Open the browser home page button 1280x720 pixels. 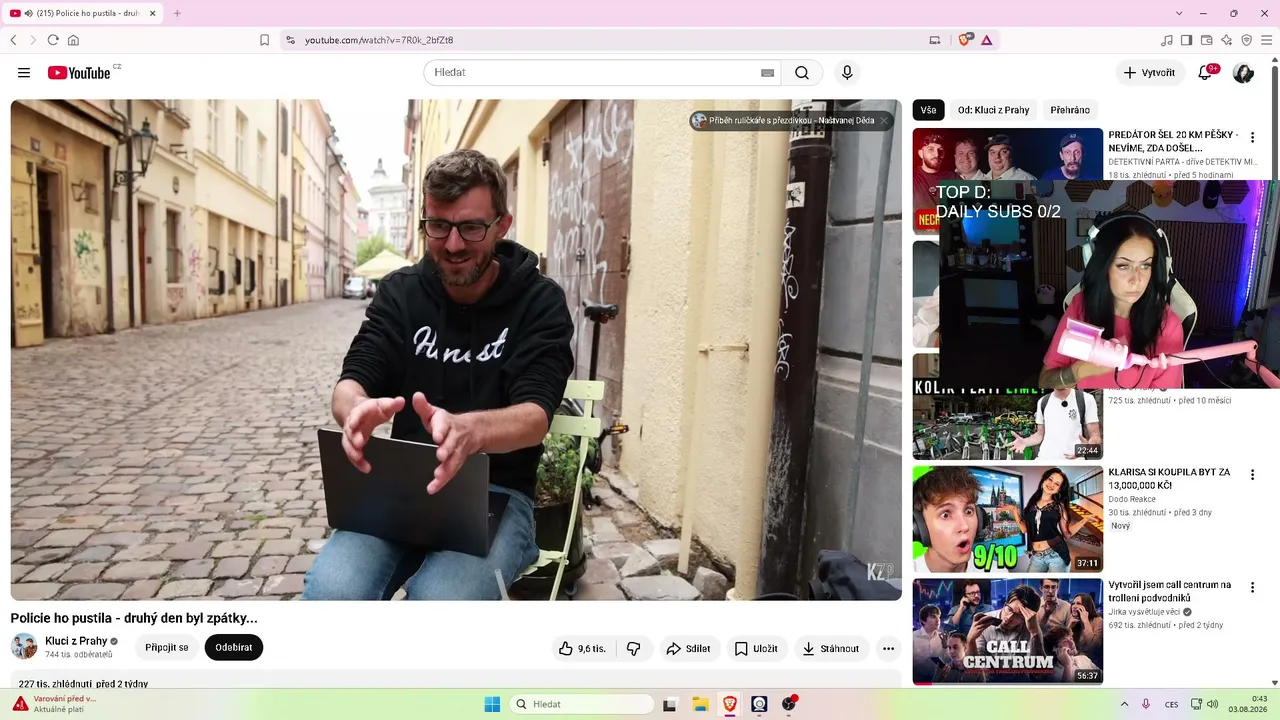[73, 40]
